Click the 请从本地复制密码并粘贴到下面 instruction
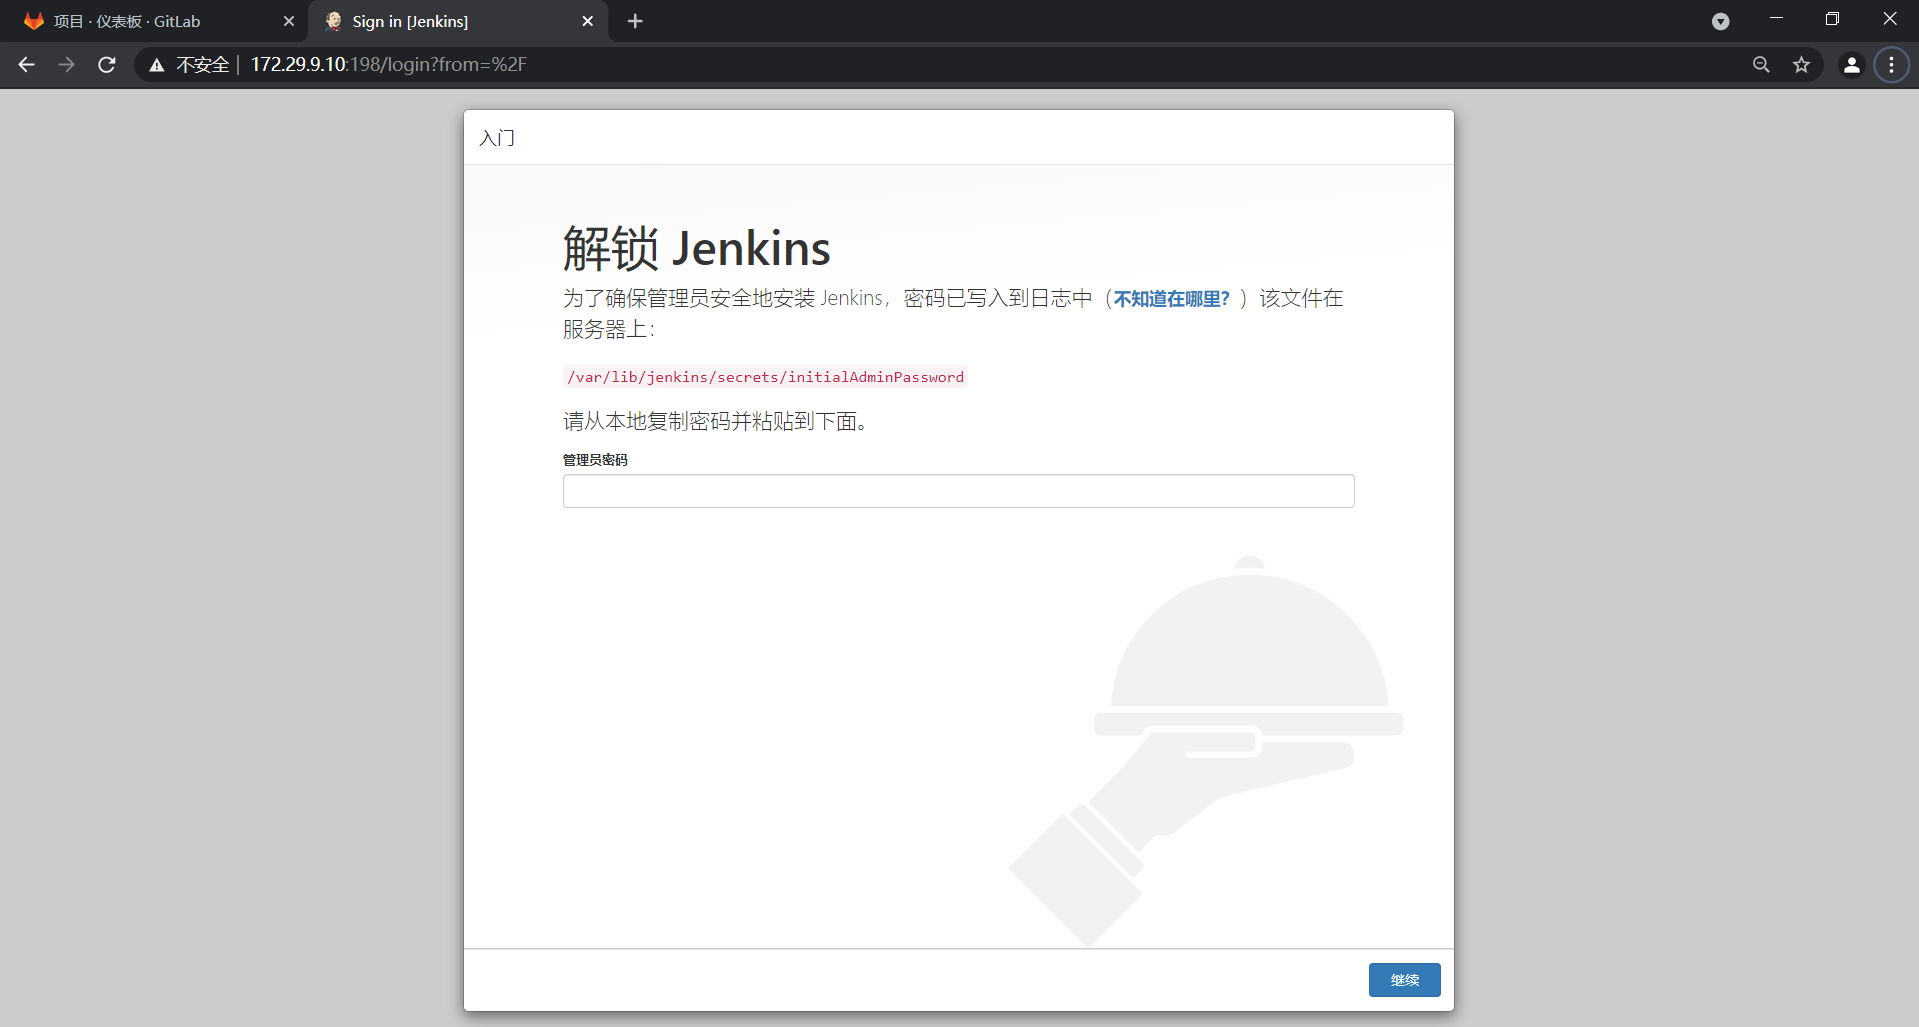1919x1027 pixels. click(x=714, y=421)
